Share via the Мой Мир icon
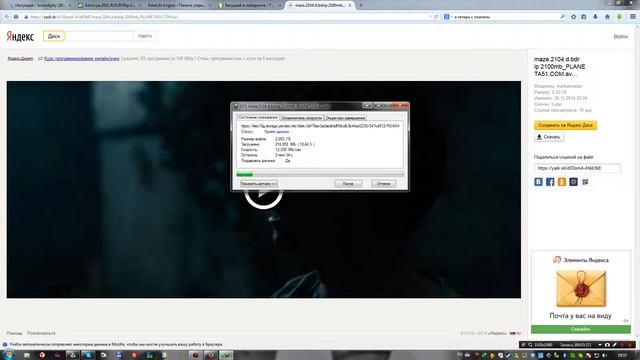 click(x=573, y=182)
